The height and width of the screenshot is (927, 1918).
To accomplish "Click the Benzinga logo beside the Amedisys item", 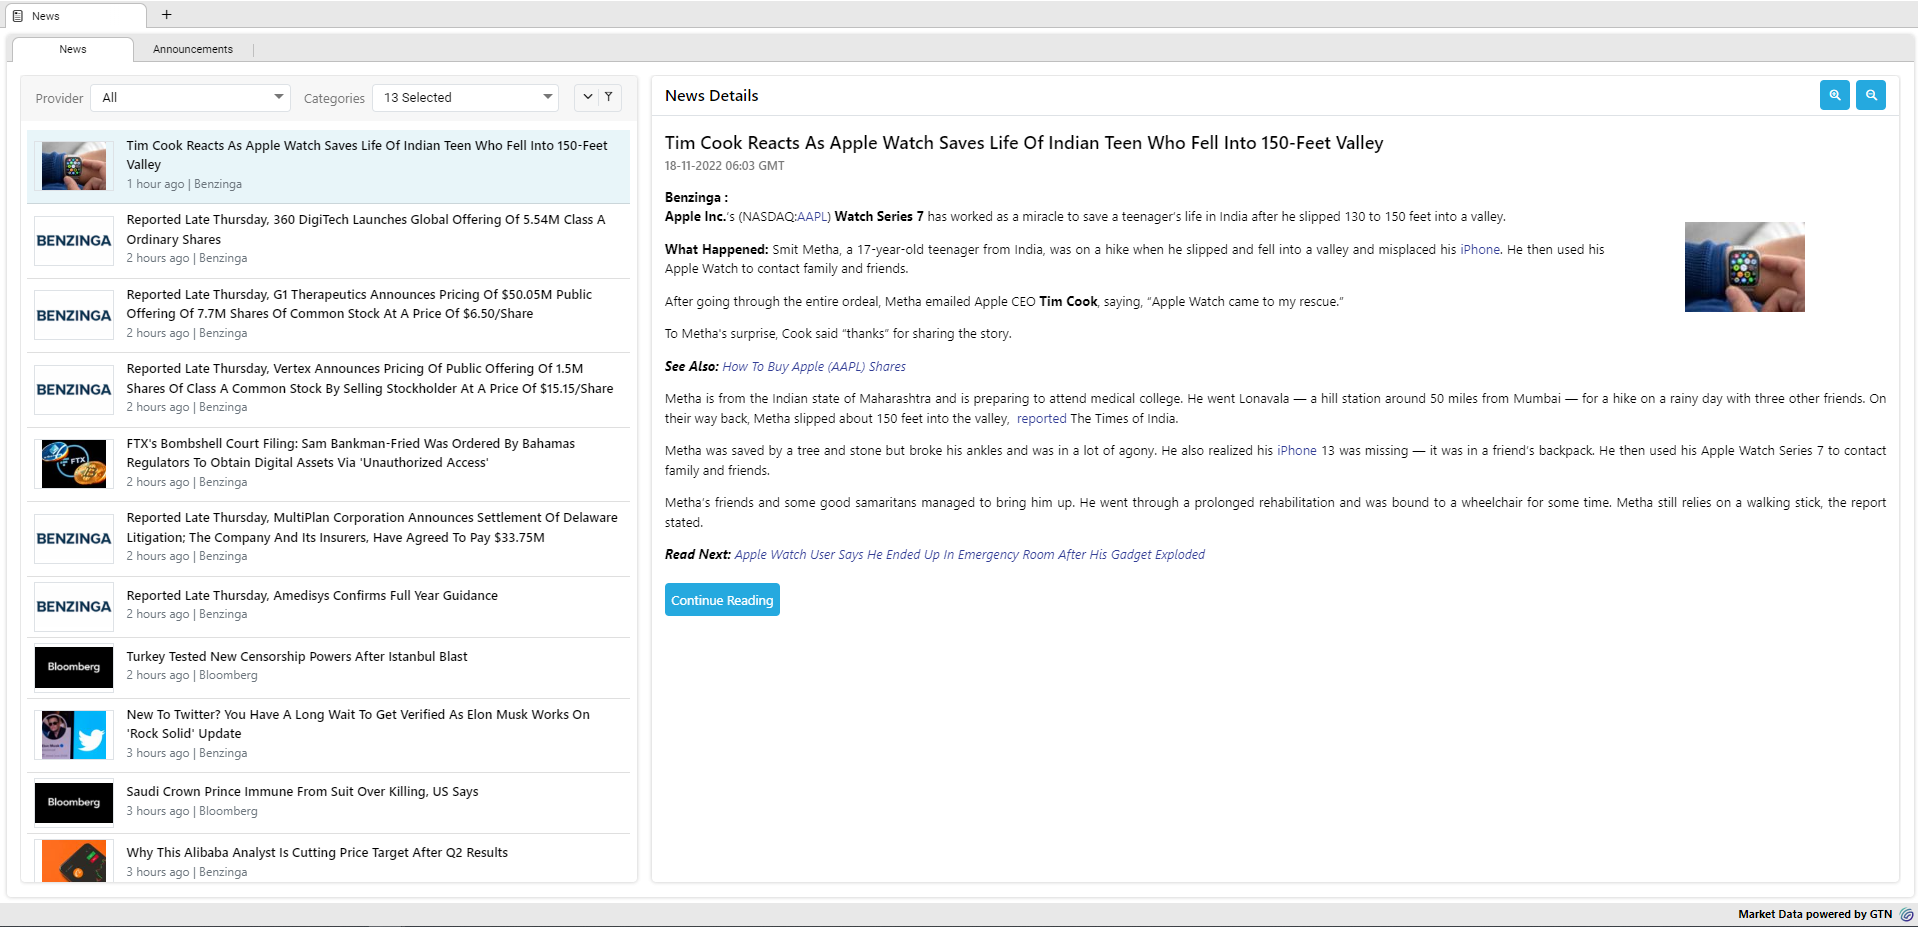I will point(74,607).
